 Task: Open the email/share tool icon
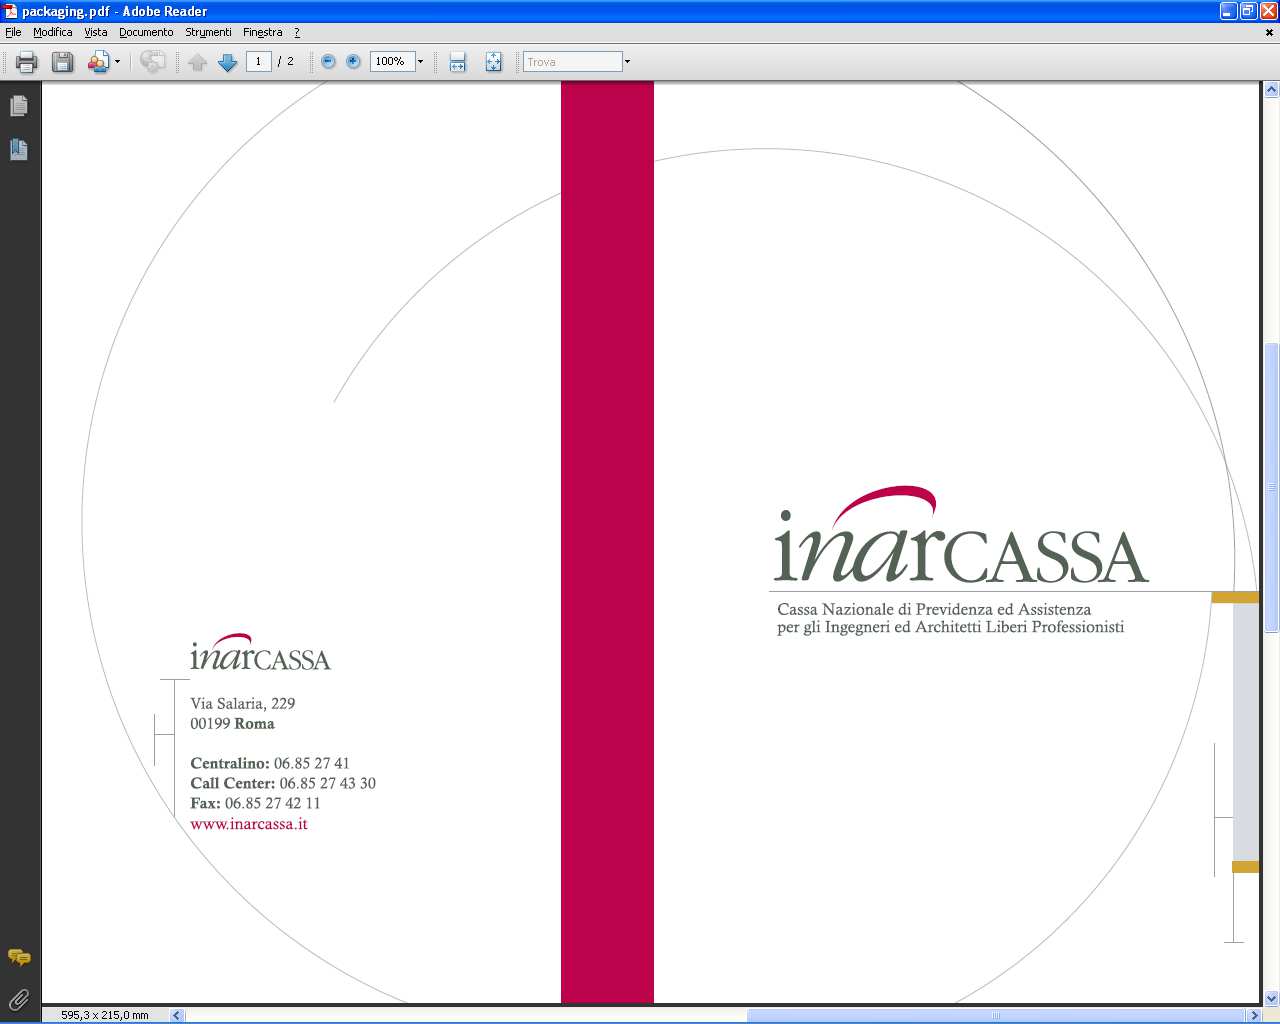[x=98, y=62]
